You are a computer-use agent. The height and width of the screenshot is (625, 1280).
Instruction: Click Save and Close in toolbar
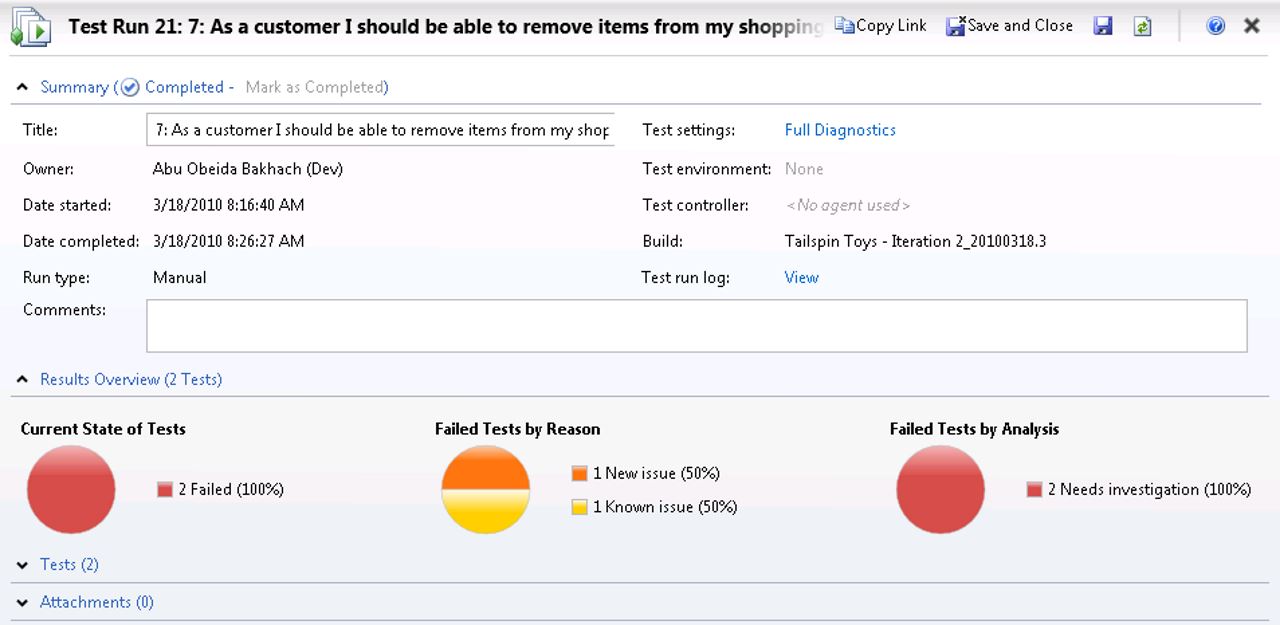tap(1010, 26)
